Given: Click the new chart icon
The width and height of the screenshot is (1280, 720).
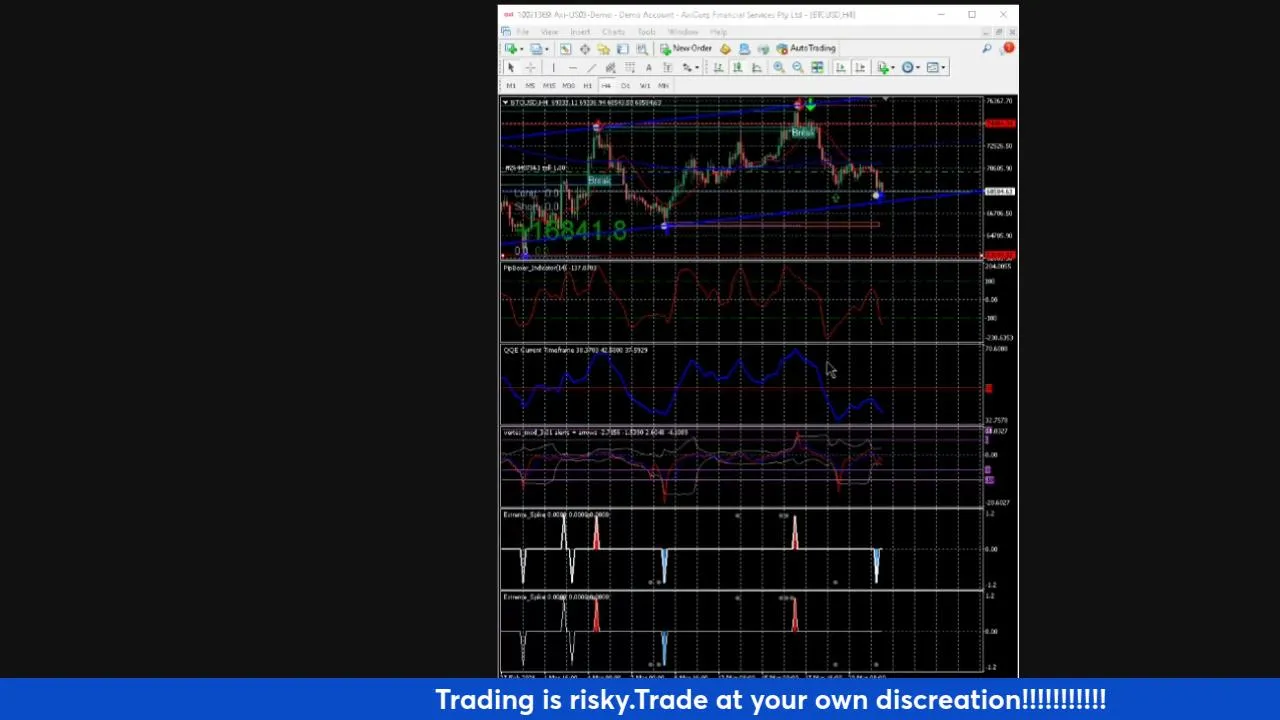Looking at the screenshot, I should (511, 49).
